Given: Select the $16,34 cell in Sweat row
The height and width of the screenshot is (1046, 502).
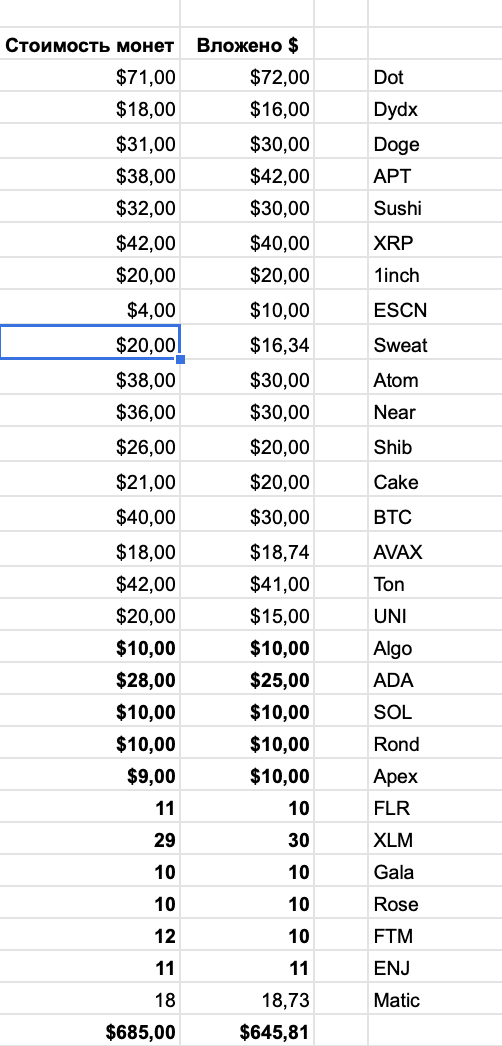Looking at the screenshot, I should coord(247,345).
